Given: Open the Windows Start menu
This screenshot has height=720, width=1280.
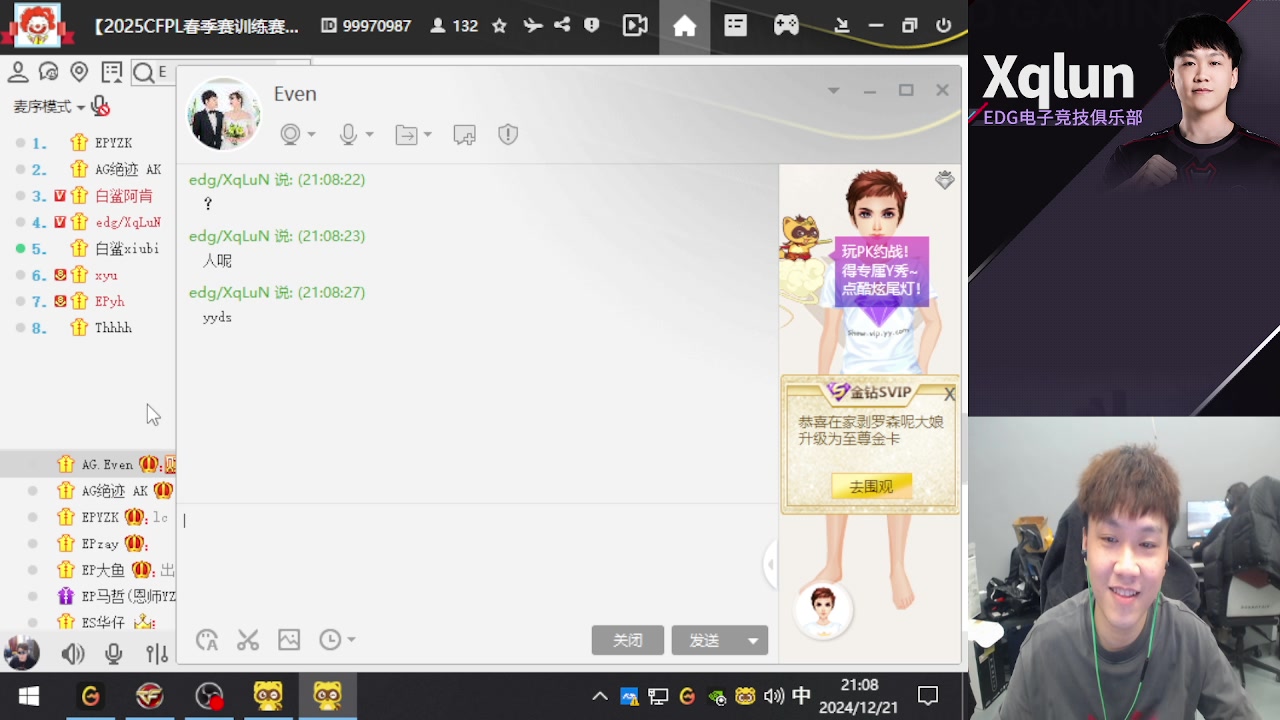Looking at the screenshot, I should point(28,695).
